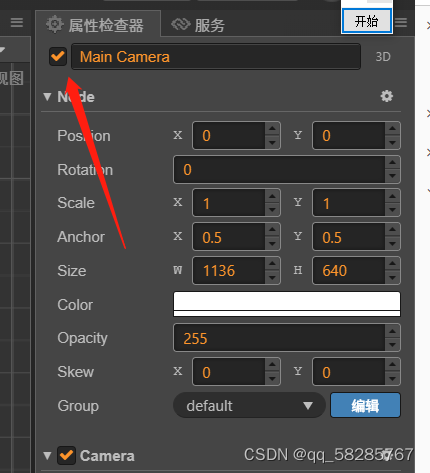Screen dimensions: 430x473
Task: Click the 开始 button
Action: [x=367, y=21]
